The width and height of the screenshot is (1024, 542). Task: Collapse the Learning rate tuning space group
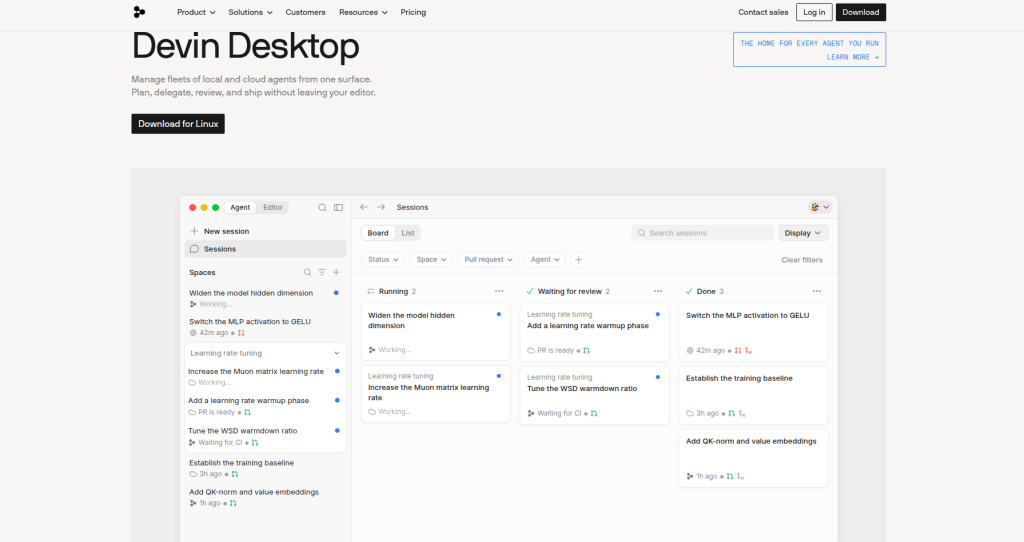pos(337,353)
